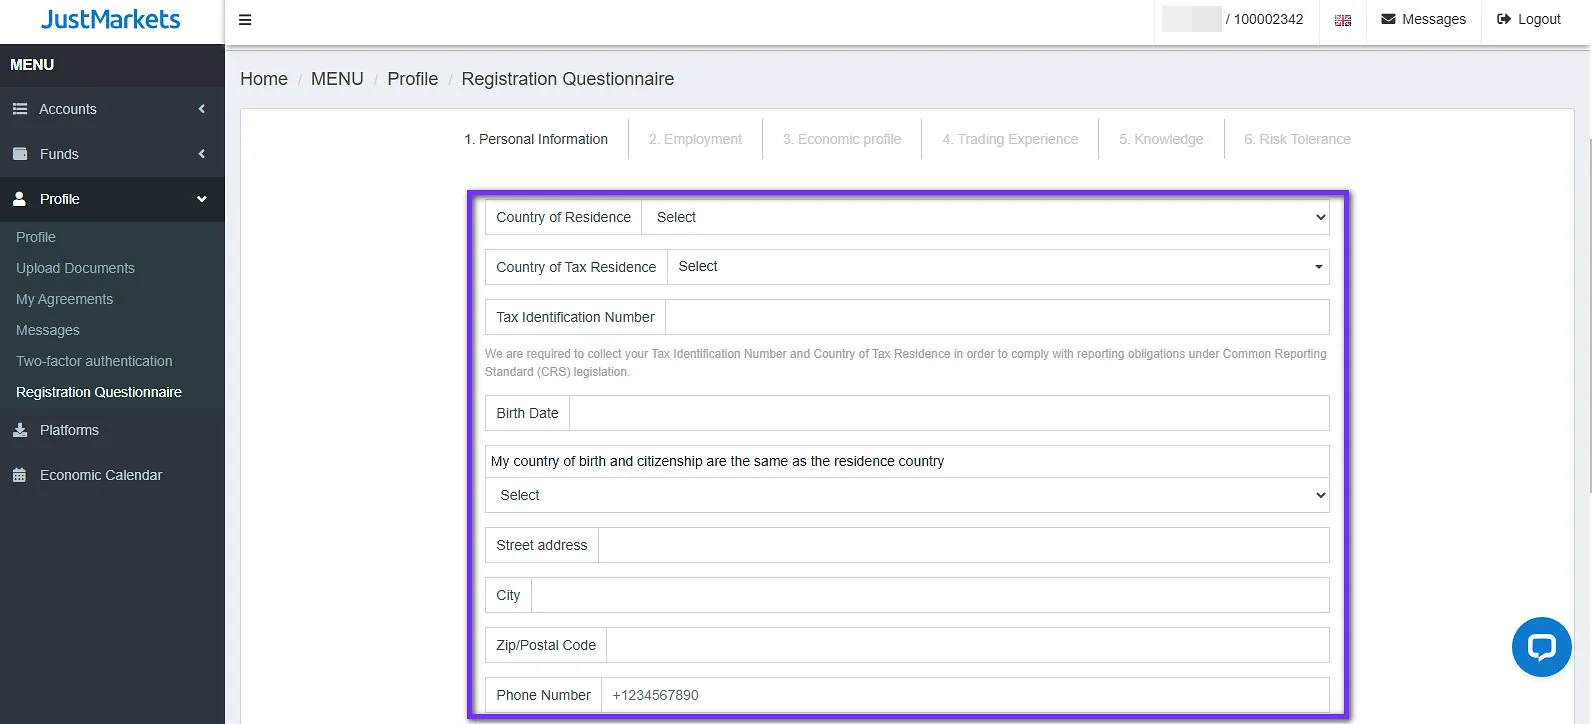Screen dimensions: 1592x724
Task: Switch to the Risk Tolerance step tab
Action: pos(1297,139)
